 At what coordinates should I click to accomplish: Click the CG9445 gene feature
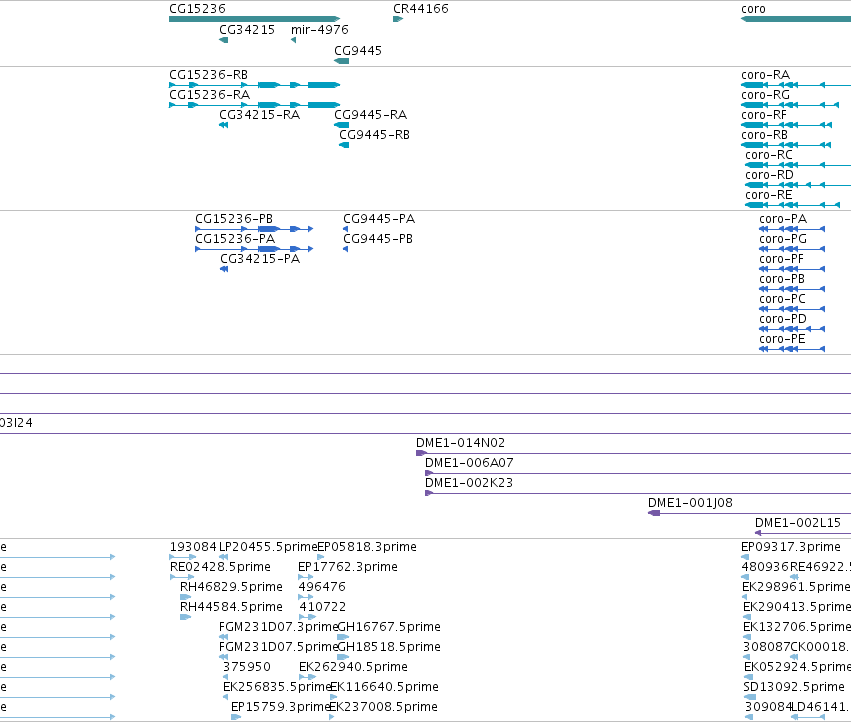pos(341,61)
